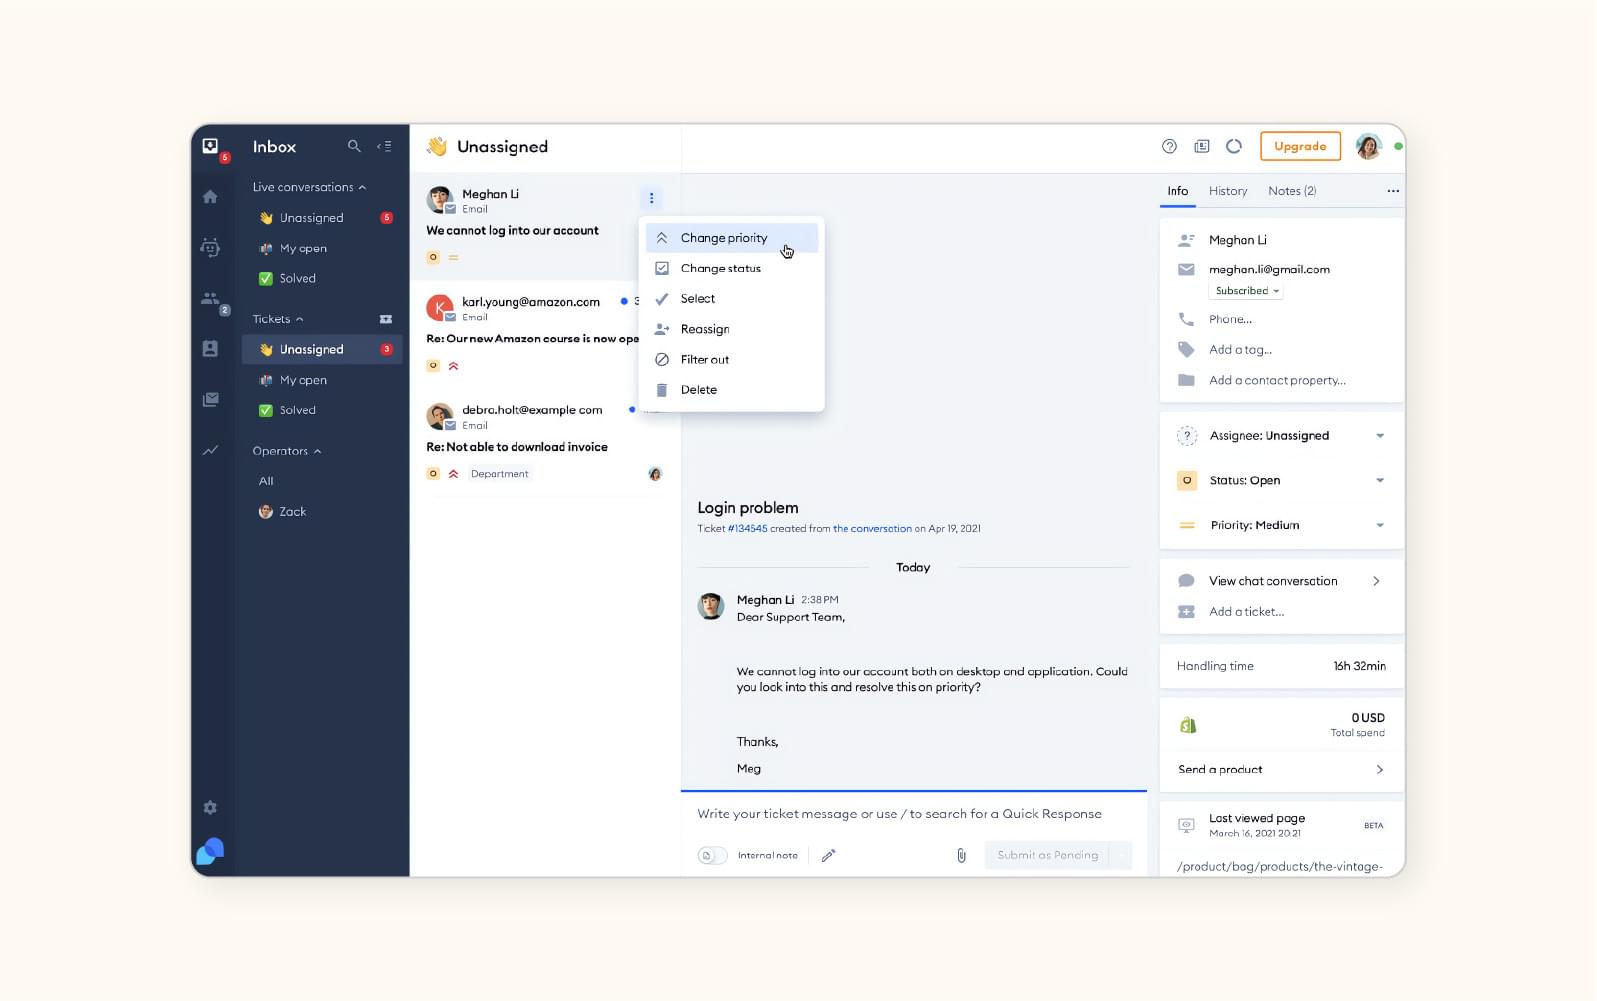Viewport: 1597px width, 1001px height.
Task: Click the phone icon in contact info
Action: 1186,319
